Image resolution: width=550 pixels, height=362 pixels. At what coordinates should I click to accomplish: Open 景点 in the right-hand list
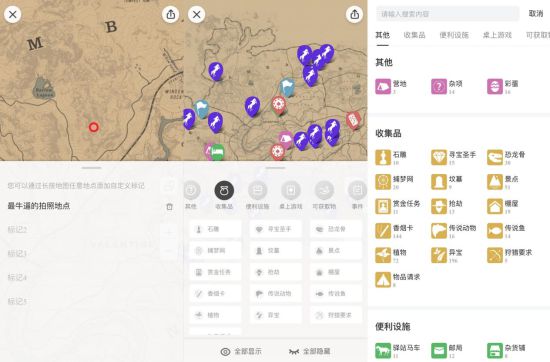click(503, 182)
